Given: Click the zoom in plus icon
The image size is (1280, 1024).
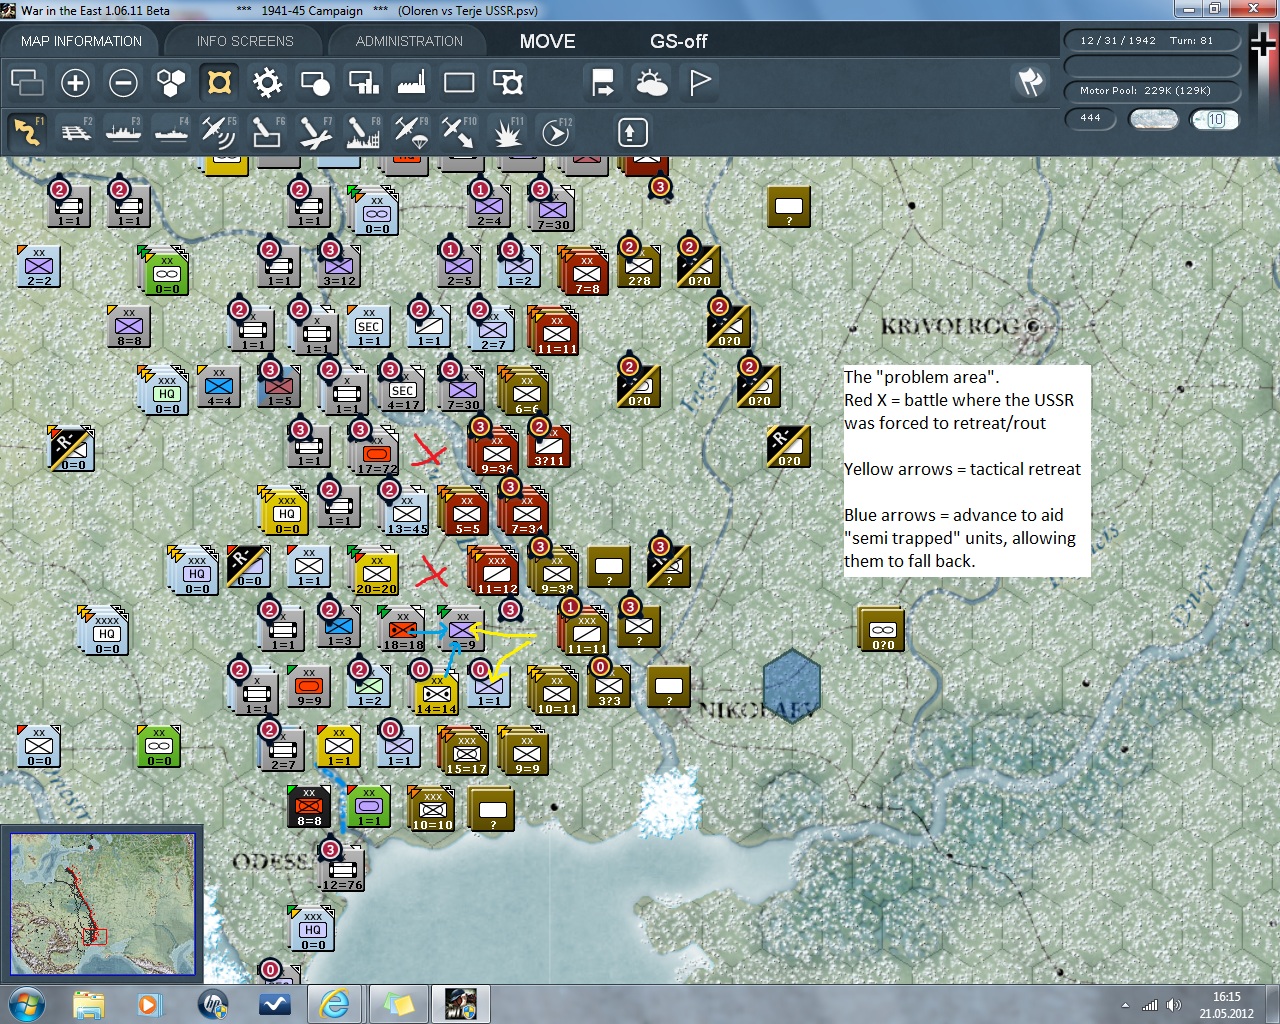Looking at the screenshot, I should point(75,83).
